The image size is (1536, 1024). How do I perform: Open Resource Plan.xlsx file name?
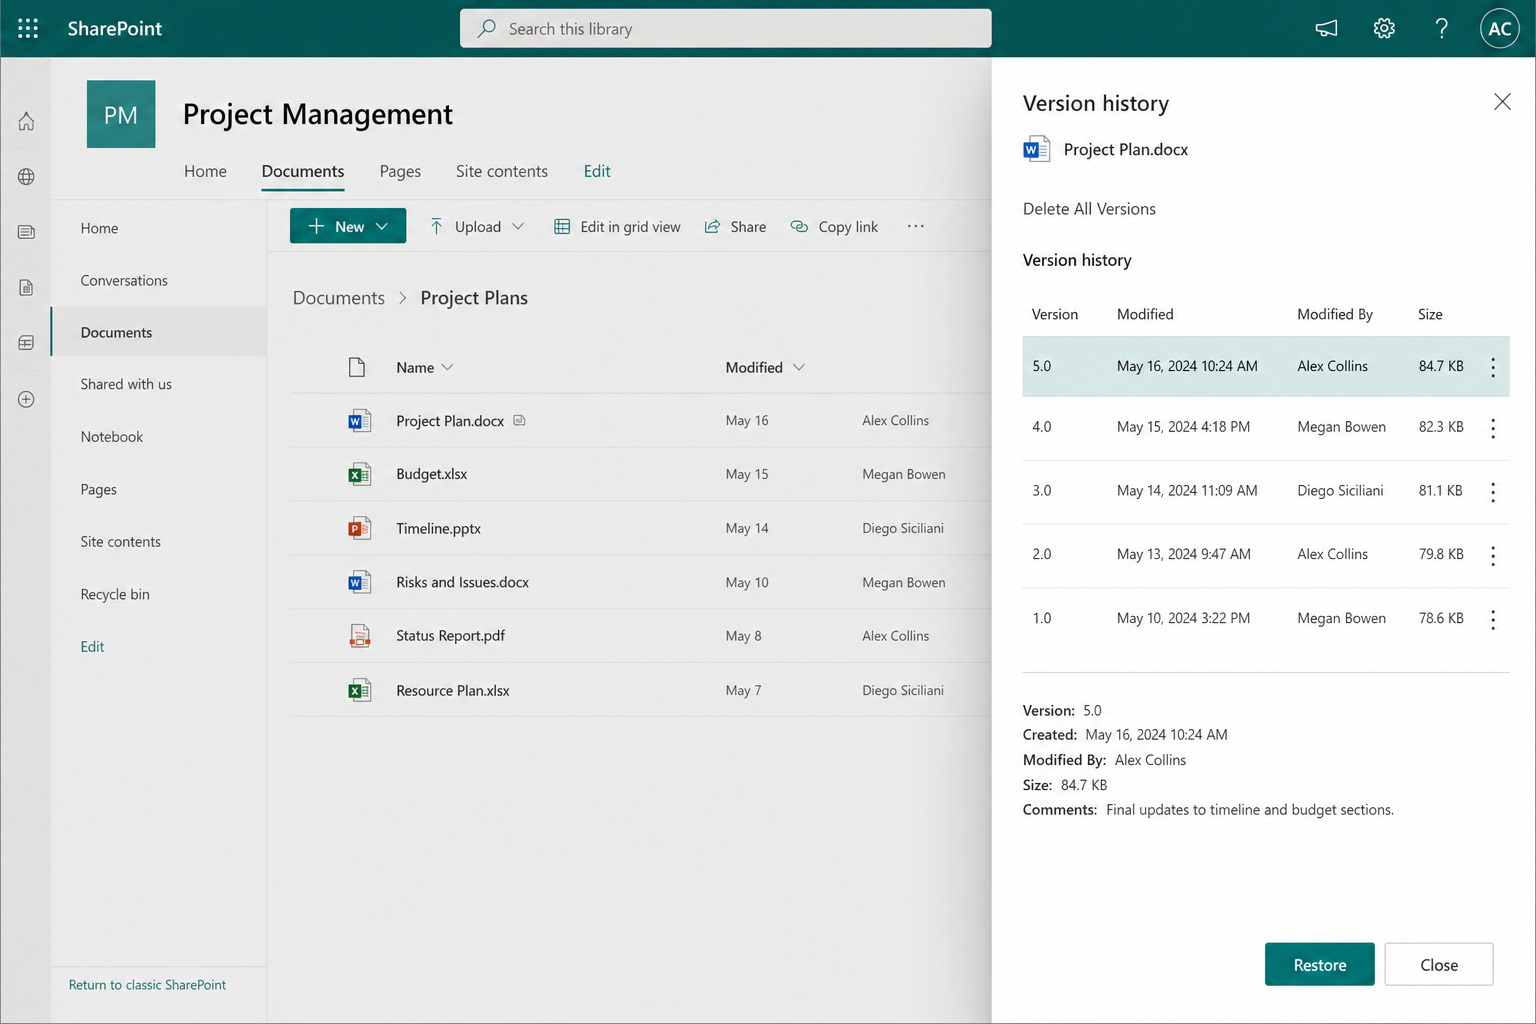[453, 690]
